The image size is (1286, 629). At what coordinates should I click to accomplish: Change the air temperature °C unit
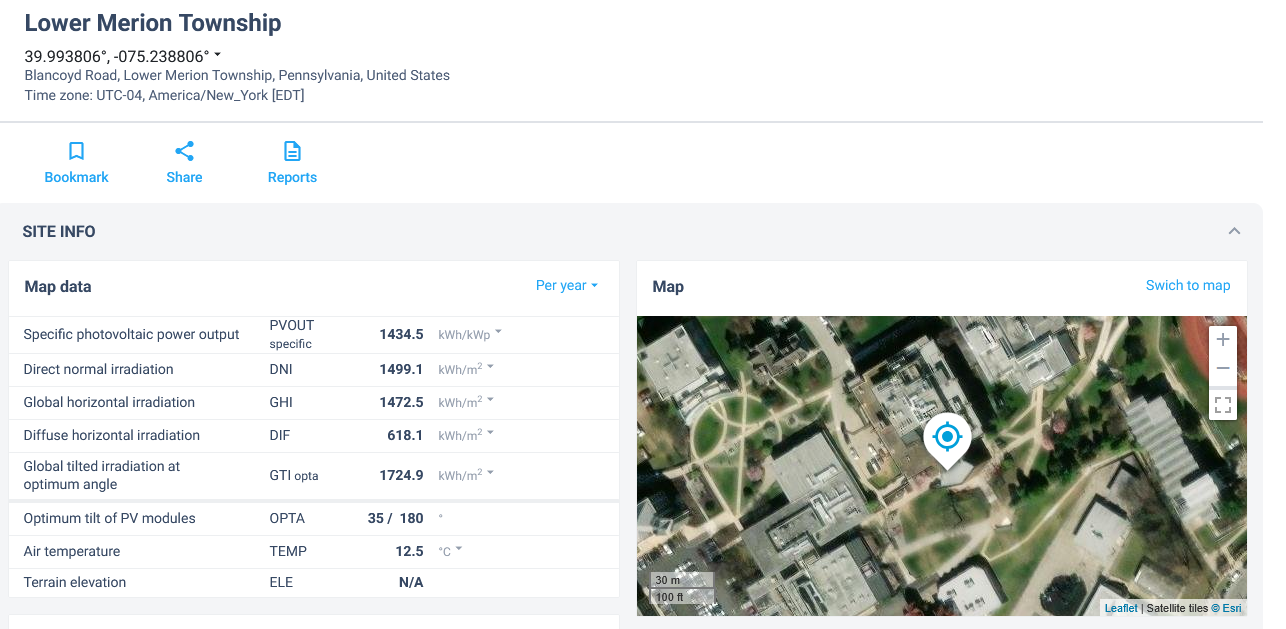click(x=451, y=551)
